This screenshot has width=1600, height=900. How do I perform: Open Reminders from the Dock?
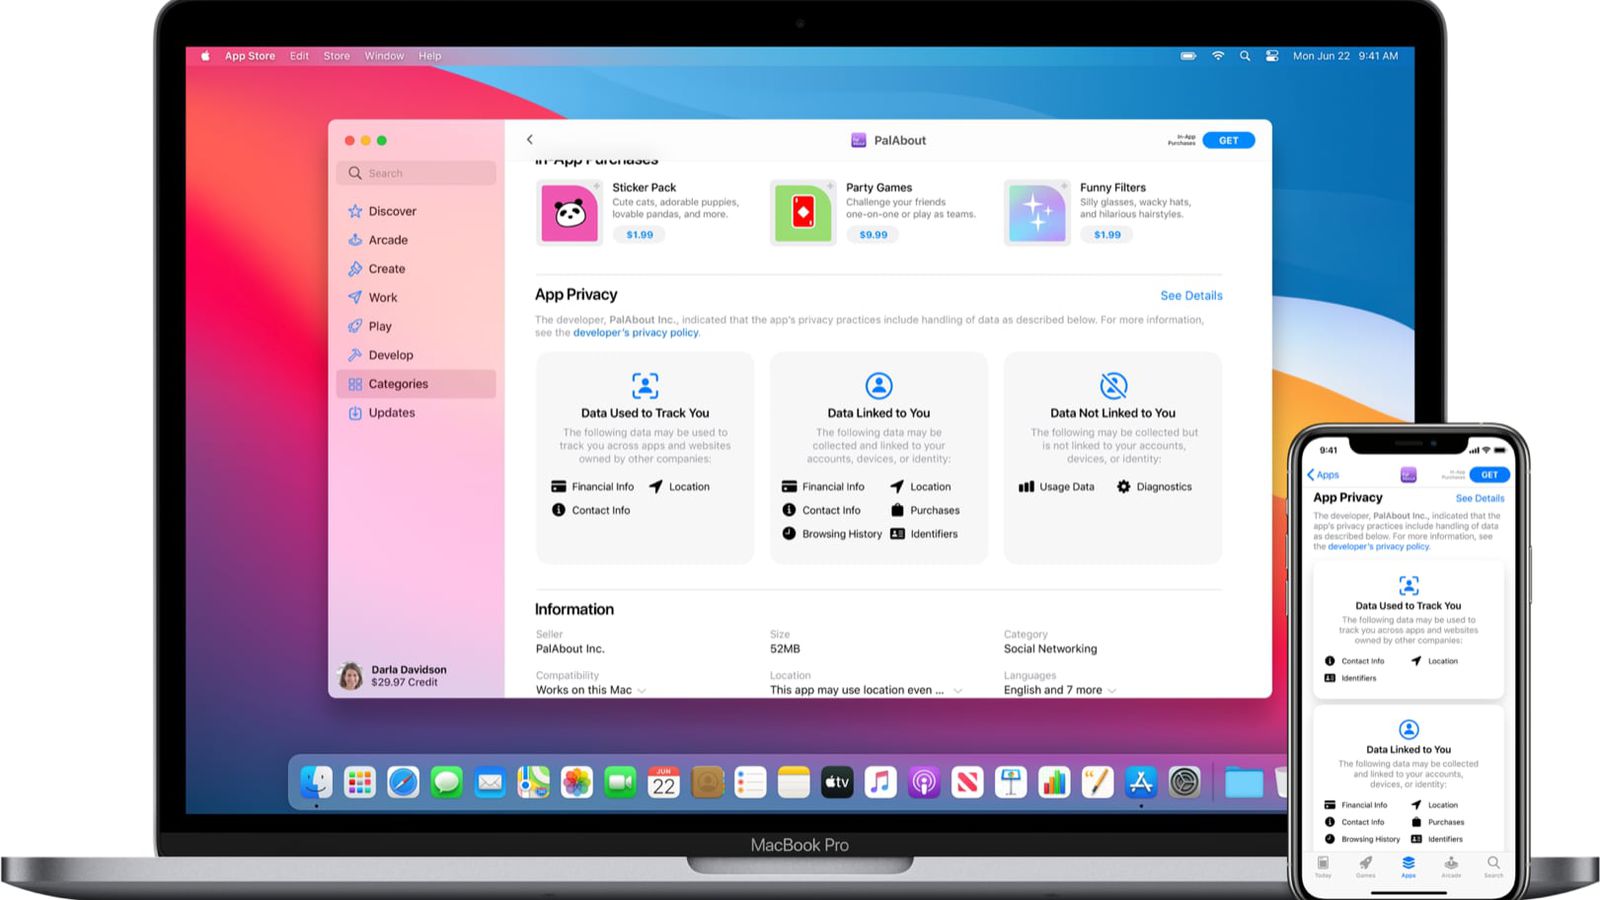750,782
